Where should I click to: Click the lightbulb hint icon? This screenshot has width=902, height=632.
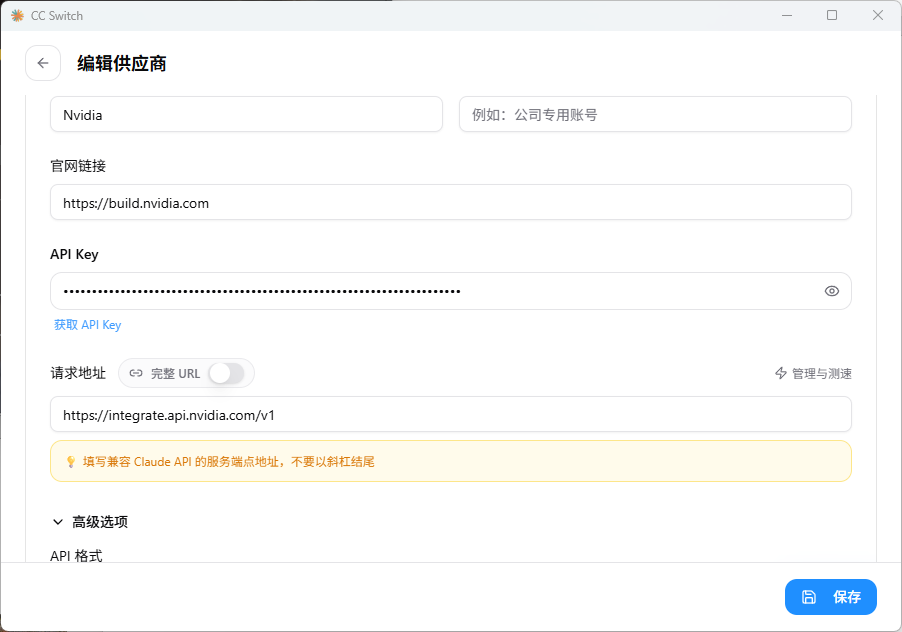pos(71,462)
